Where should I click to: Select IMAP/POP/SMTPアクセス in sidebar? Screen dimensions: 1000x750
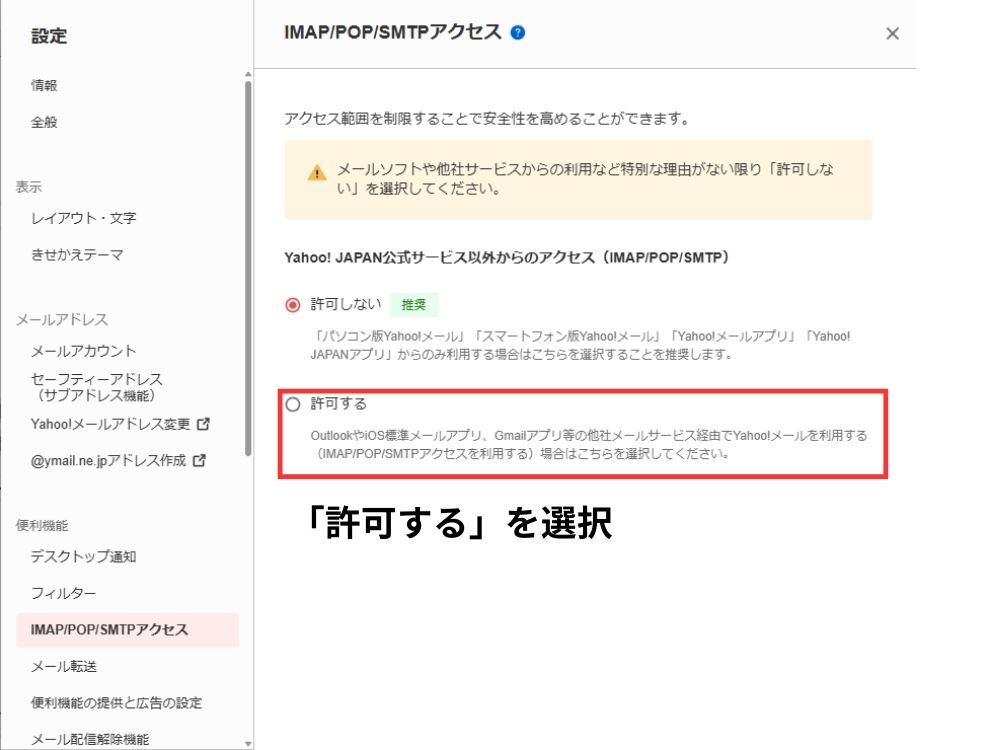tap(109, 630)
